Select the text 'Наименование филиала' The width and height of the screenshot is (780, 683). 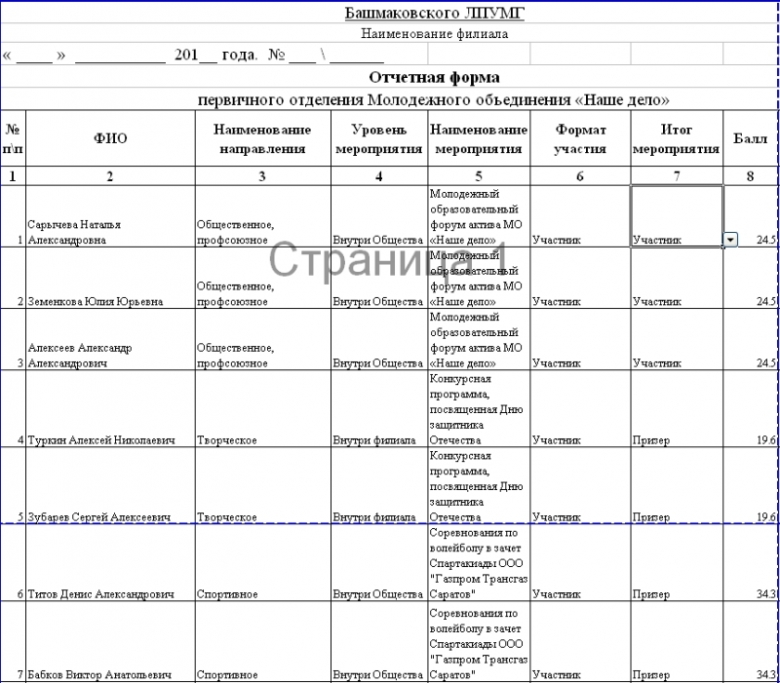(x=434, y=34)
